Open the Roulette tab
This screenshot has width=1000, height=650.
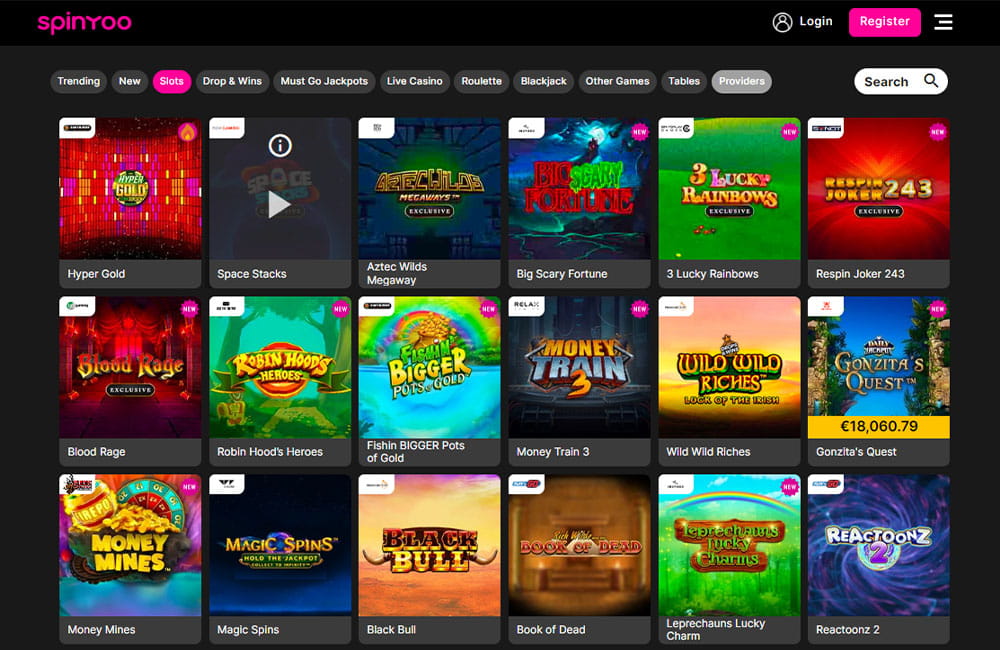click(x=482, y=81)
